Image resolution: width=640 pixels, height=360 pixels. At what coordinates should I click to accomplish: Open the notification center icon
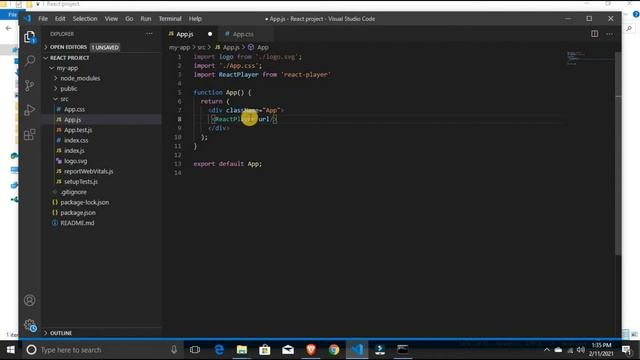(x=626, y=350)
